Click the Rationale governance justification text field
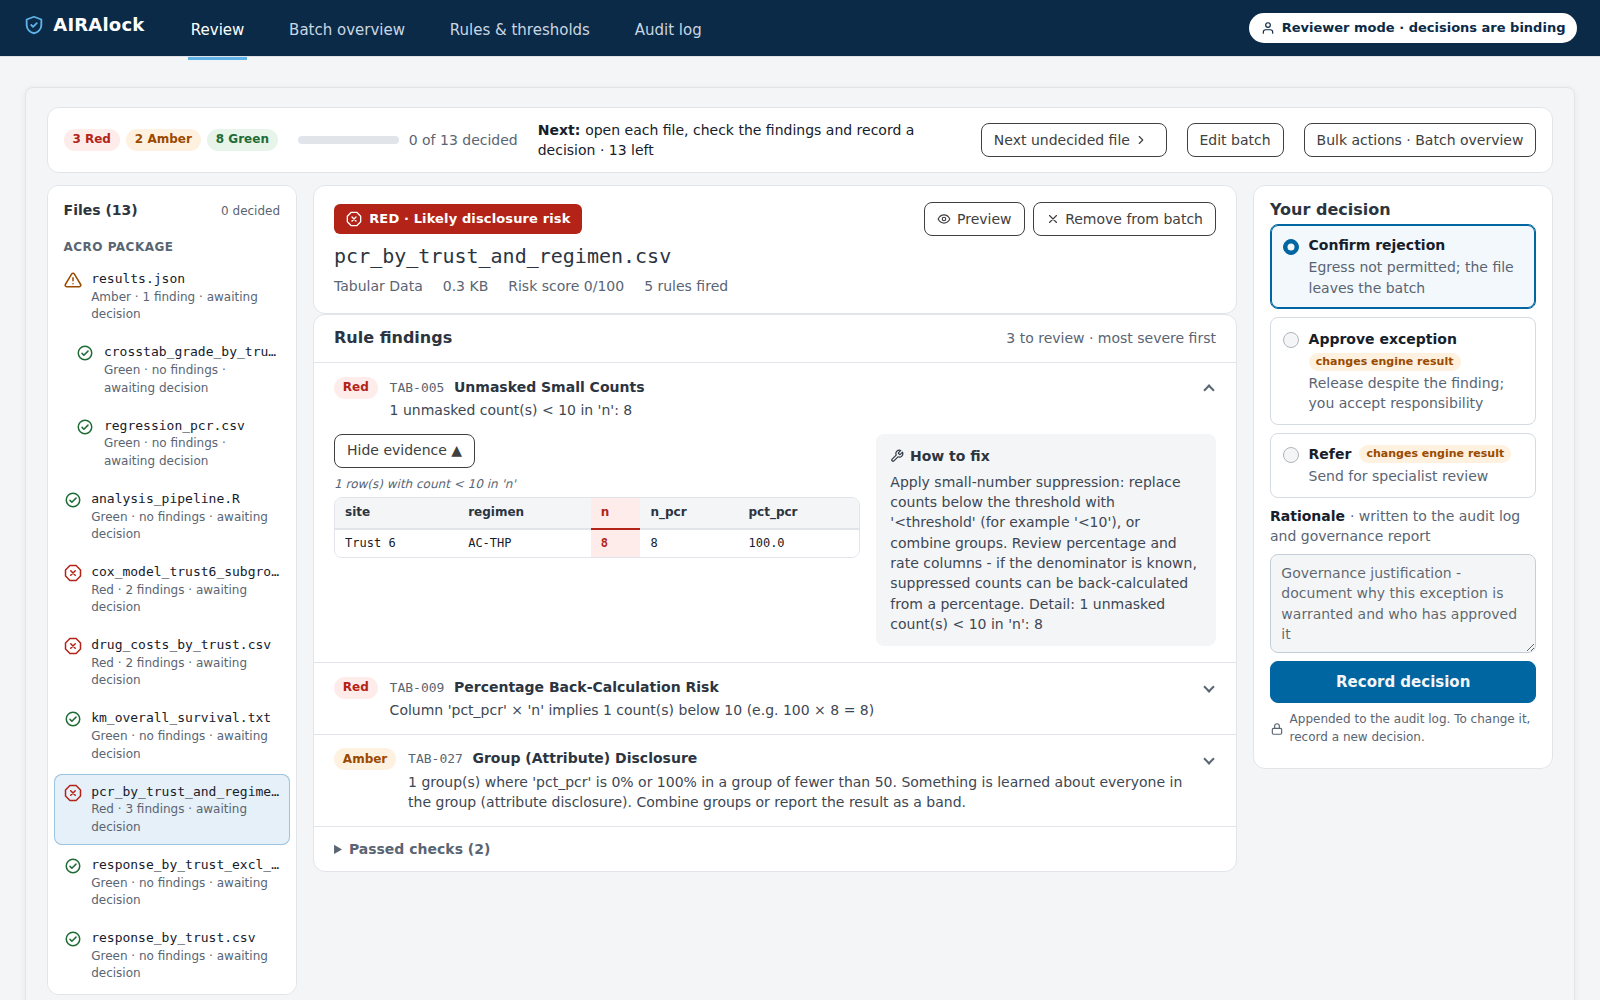The width and height of the screenshot is (1600, 1000). (1402, 603)
